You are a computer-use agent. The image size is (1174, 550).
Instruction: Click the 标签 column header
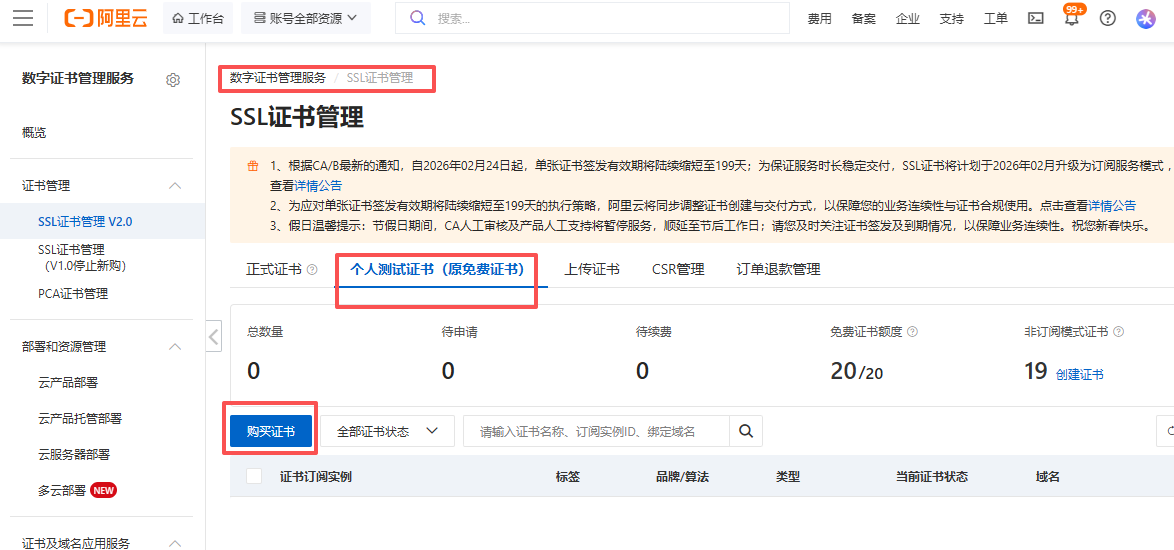tap(568, 477)
